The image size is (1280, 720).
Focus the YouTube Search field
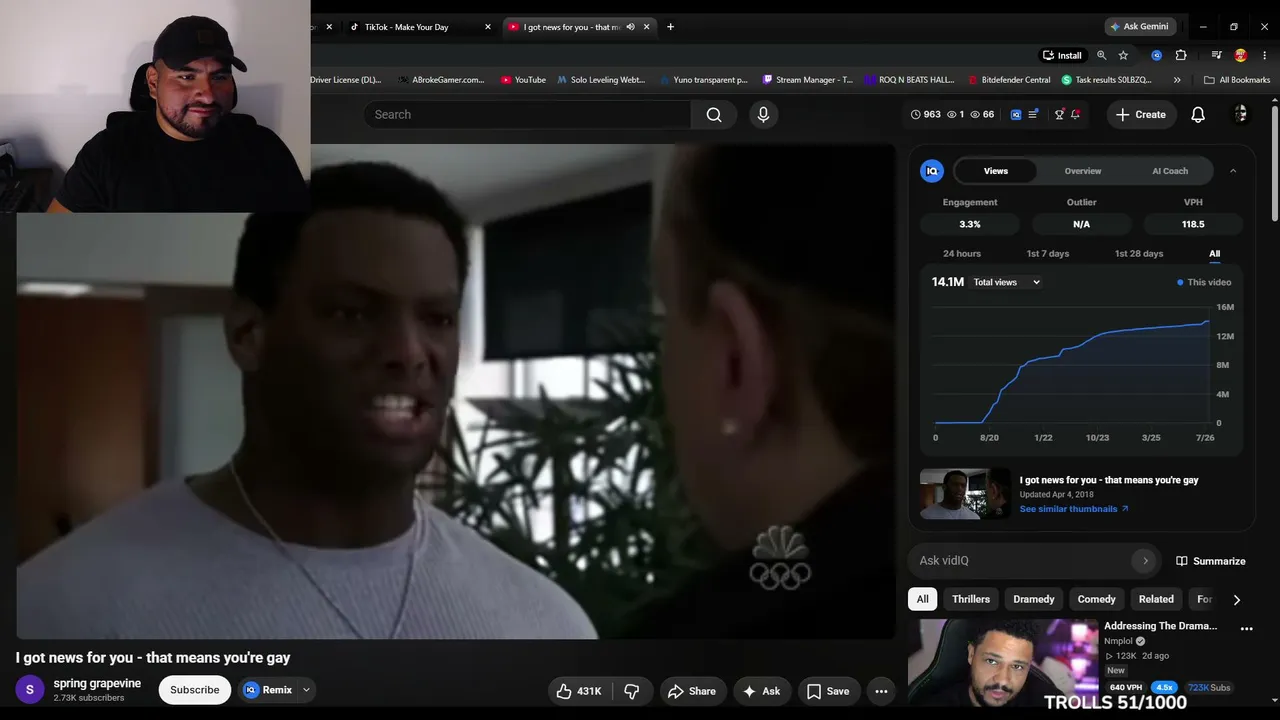pos(527,115)
